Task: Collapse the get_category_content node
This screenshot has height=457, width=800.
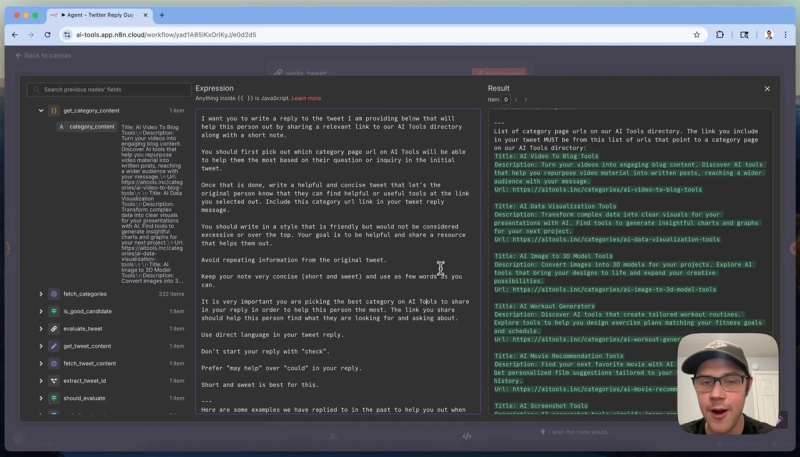Action: pos(41,110)
